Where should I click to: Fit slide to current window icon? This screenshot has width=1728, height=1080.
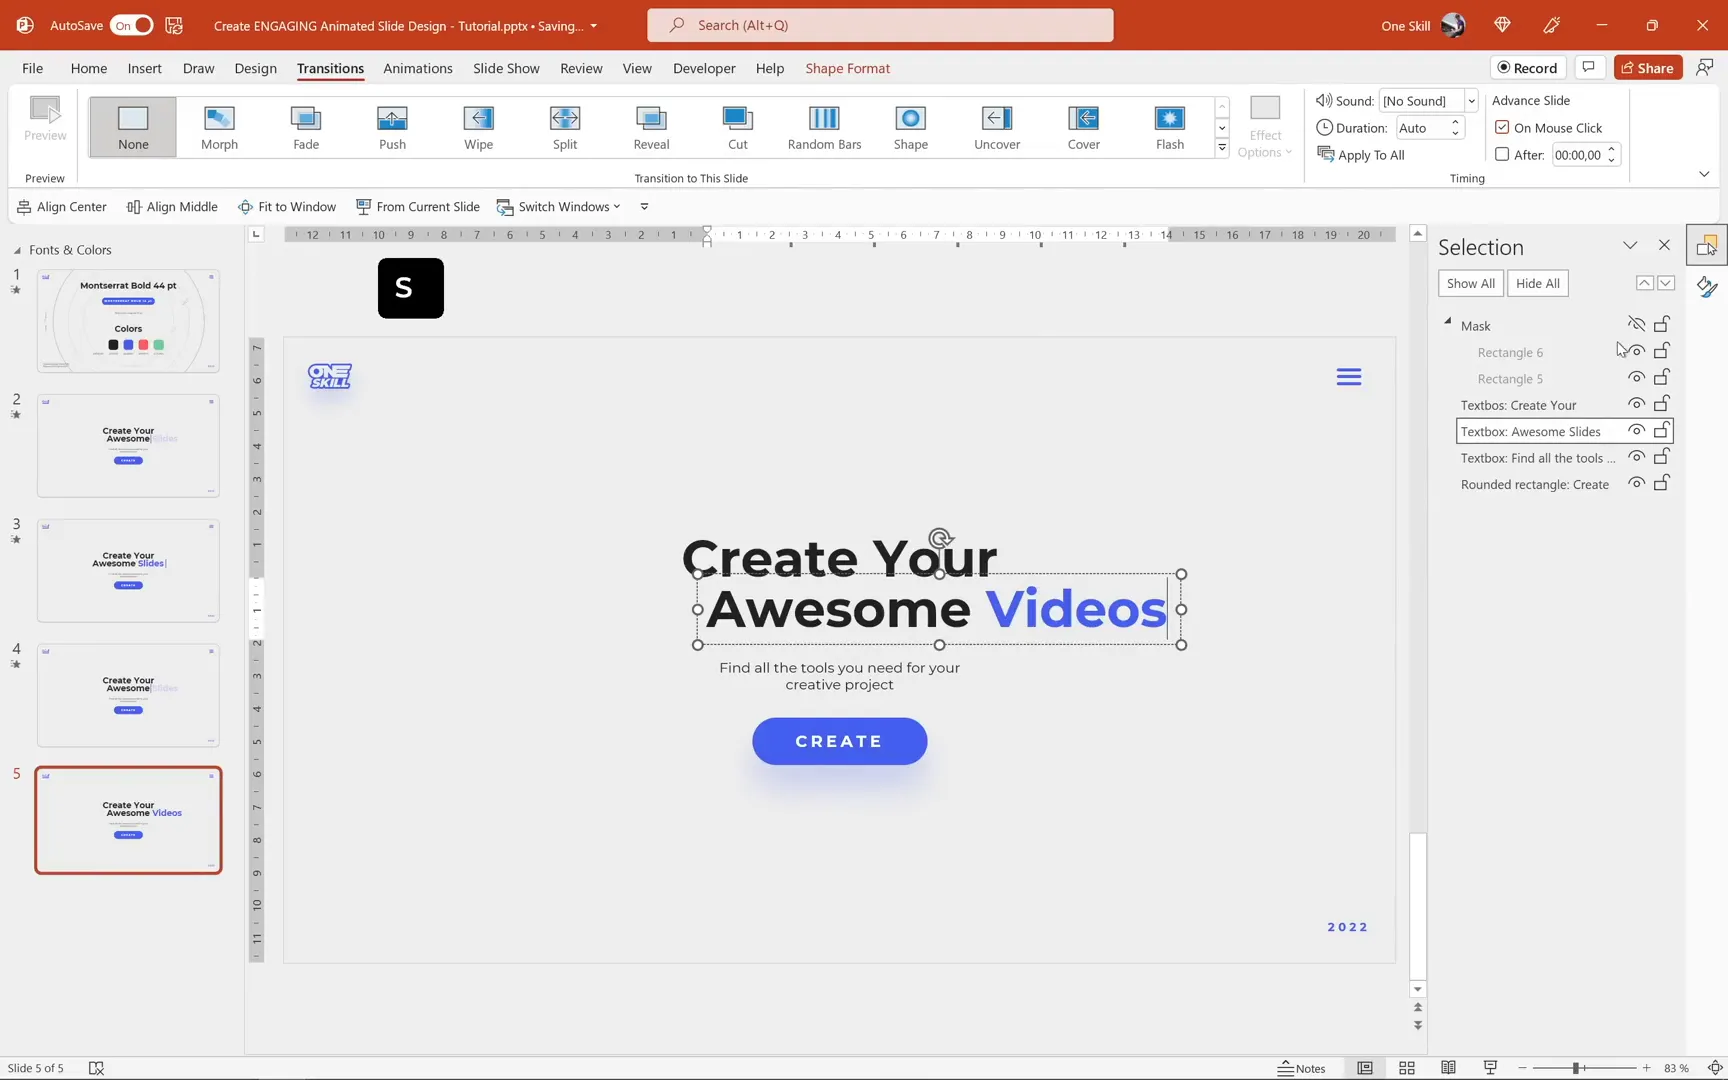[1714, 1068]
